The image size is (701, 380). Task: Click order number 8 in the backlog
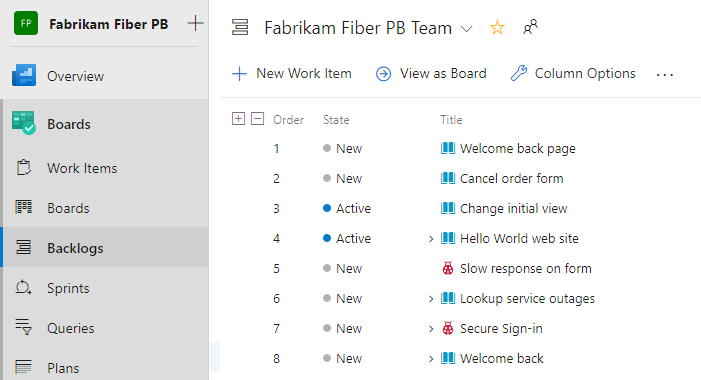pos(277,359)
